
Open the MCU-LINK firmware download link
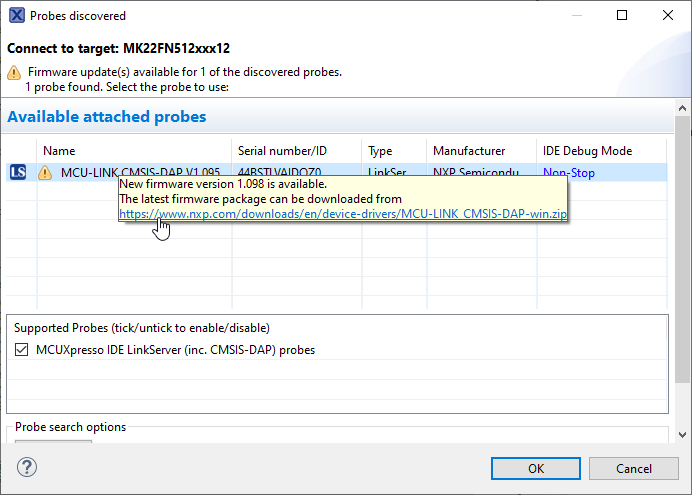[x=343, y=214]
